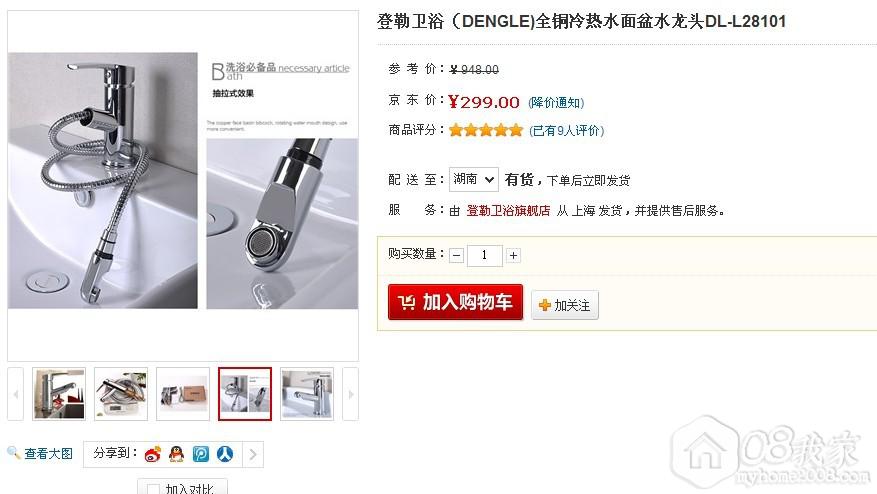This screenshot has height=494, width=877.
Task: Add item with 加入购物车 button
Action: point(455,302)
